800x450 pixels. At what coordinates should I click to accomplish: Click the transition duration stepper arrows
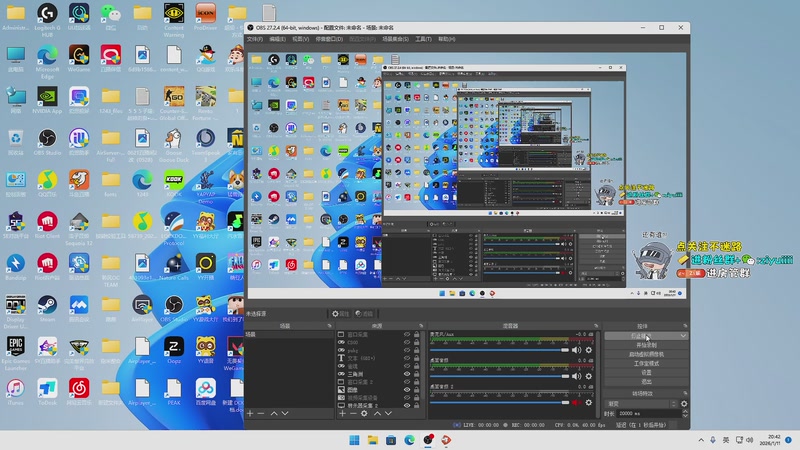click(685, 414)
